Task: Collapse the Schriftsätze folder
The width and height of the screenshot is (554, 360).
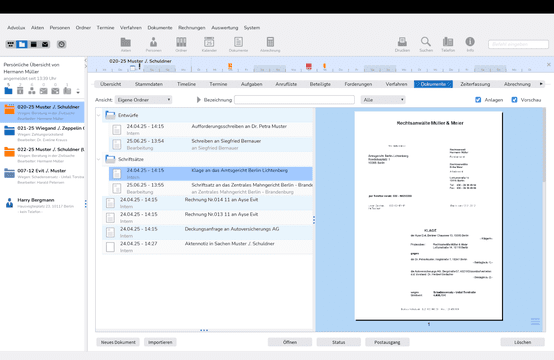Action: pos(99,159)
